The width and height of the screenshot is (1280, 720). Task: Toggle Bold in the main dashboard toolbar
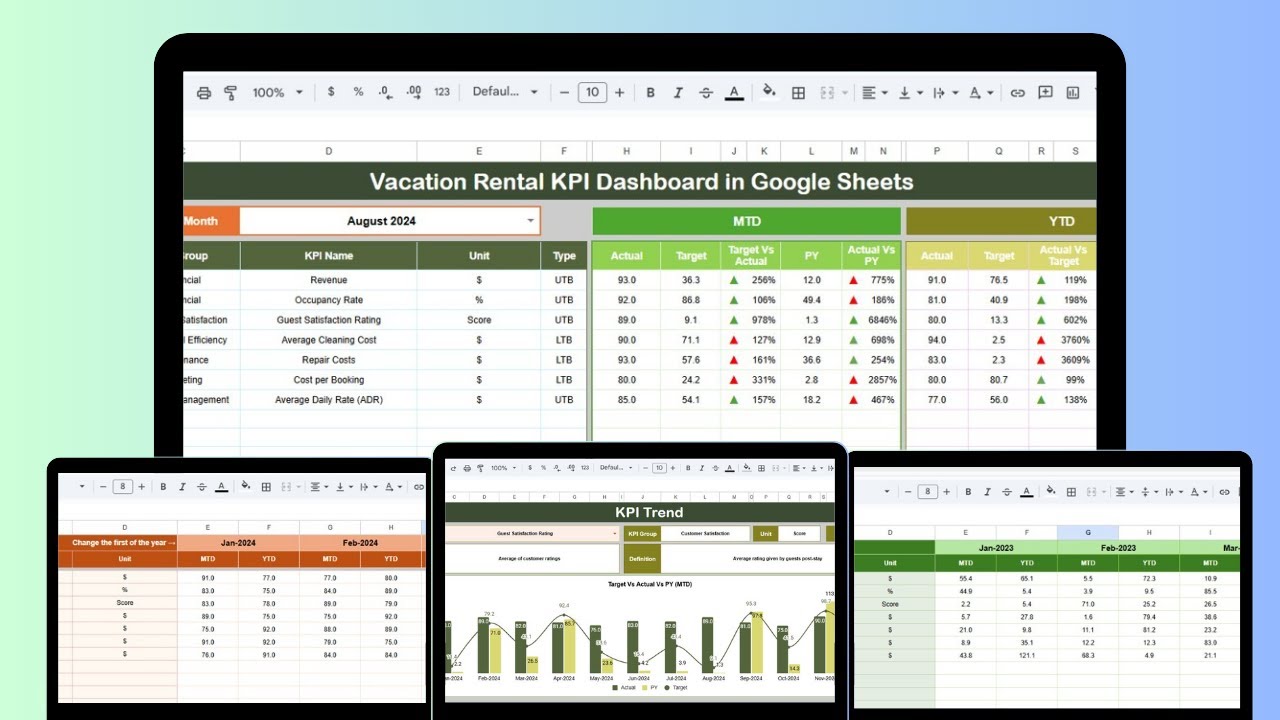click(650, 92)
